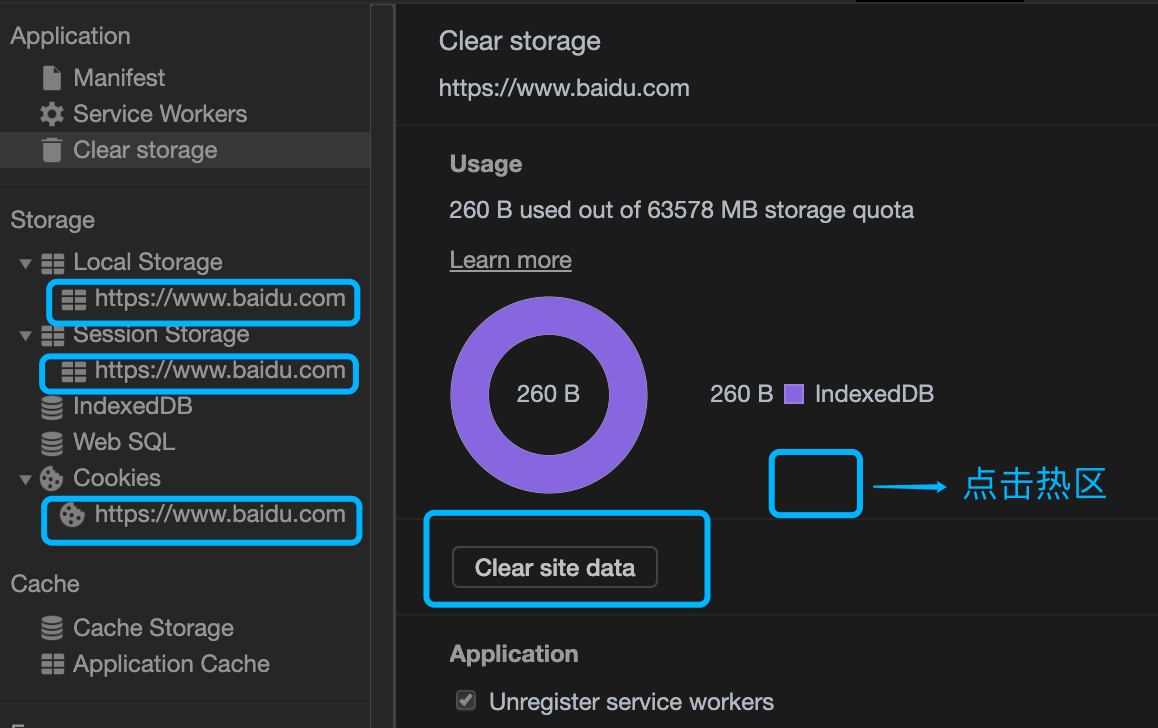Click the Manifest file icon
Screen dimensions: 1158x728
coord(51,78)
